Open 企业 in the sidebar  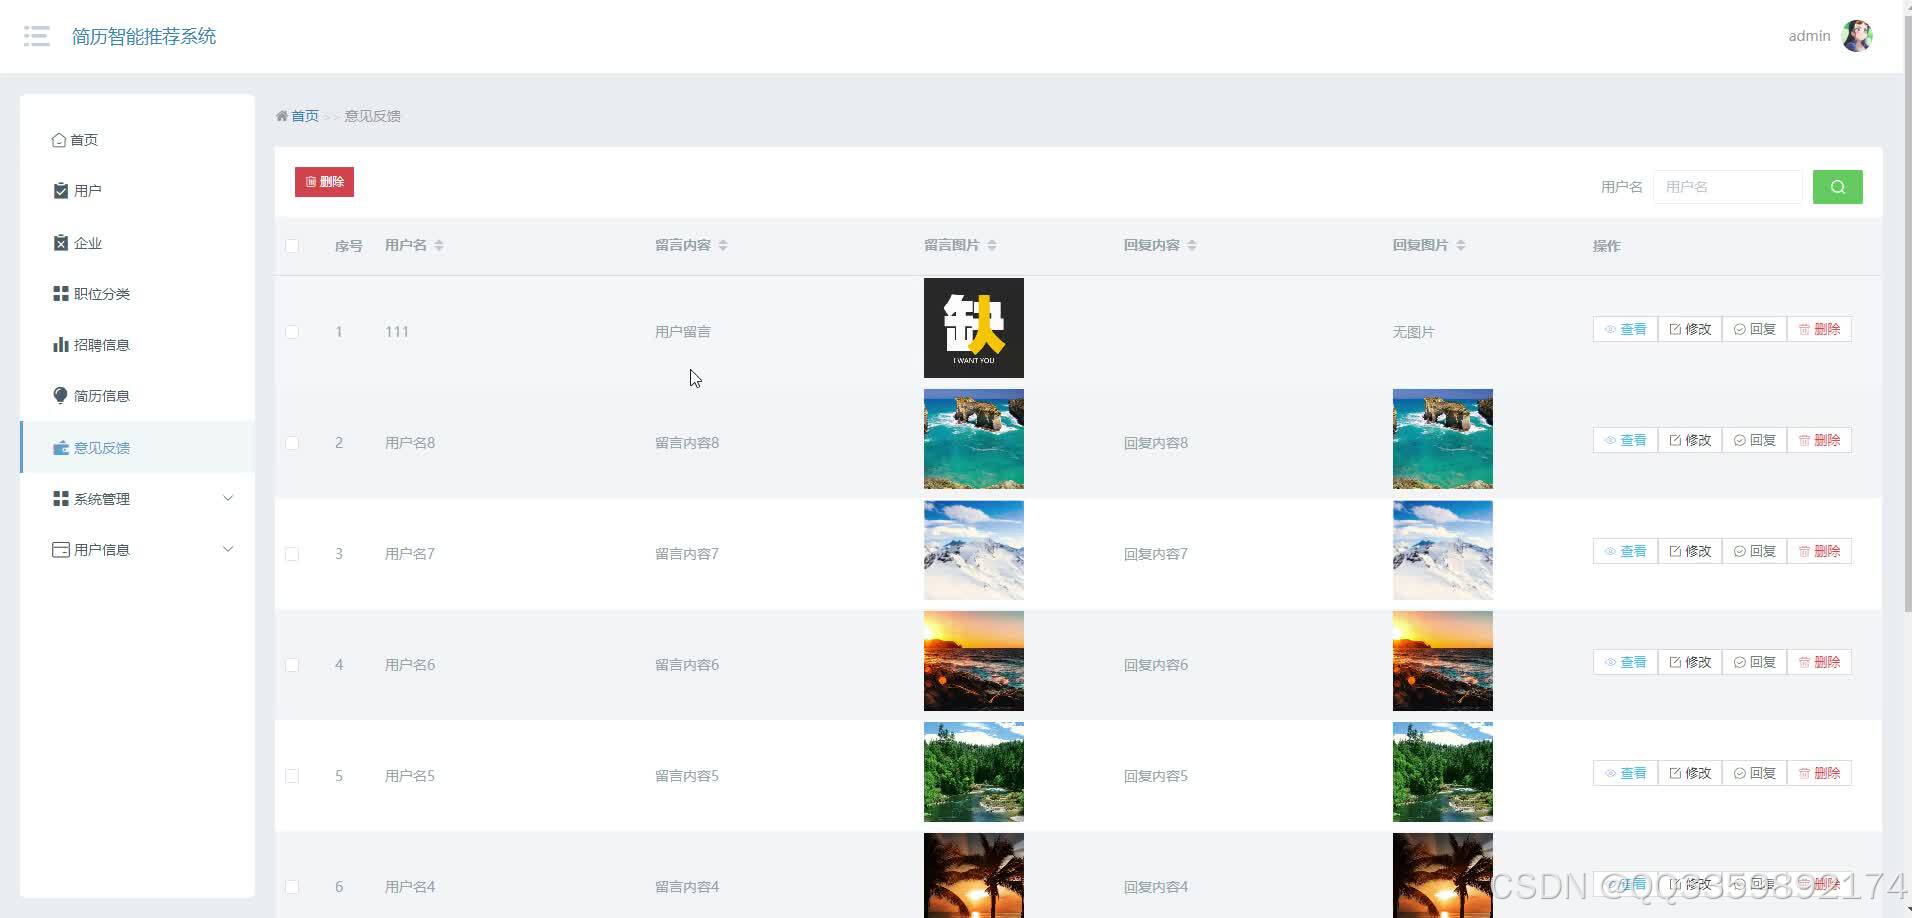137,243
